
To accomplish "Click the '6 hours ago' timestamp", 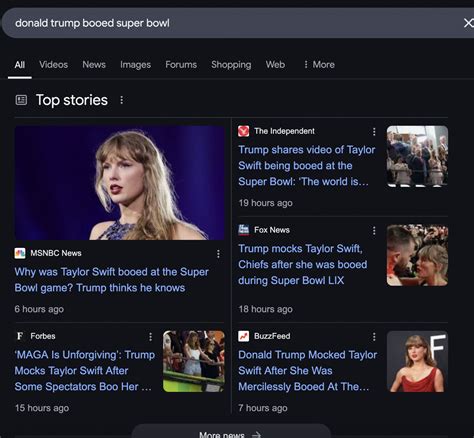I will [39, 309].
